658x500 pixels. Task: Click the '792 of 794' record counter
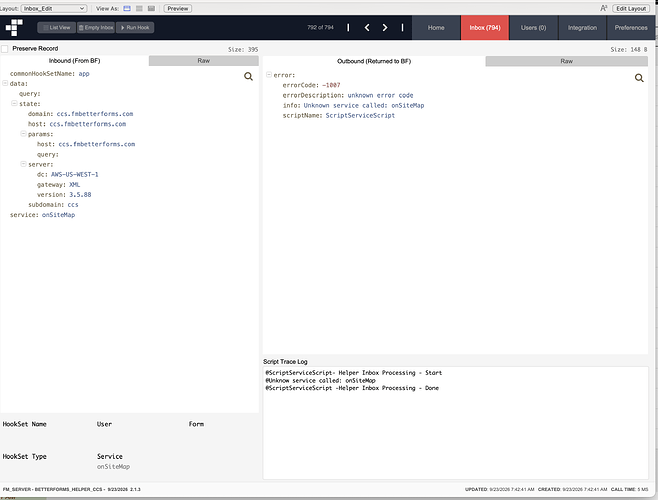tap(320, 28)
